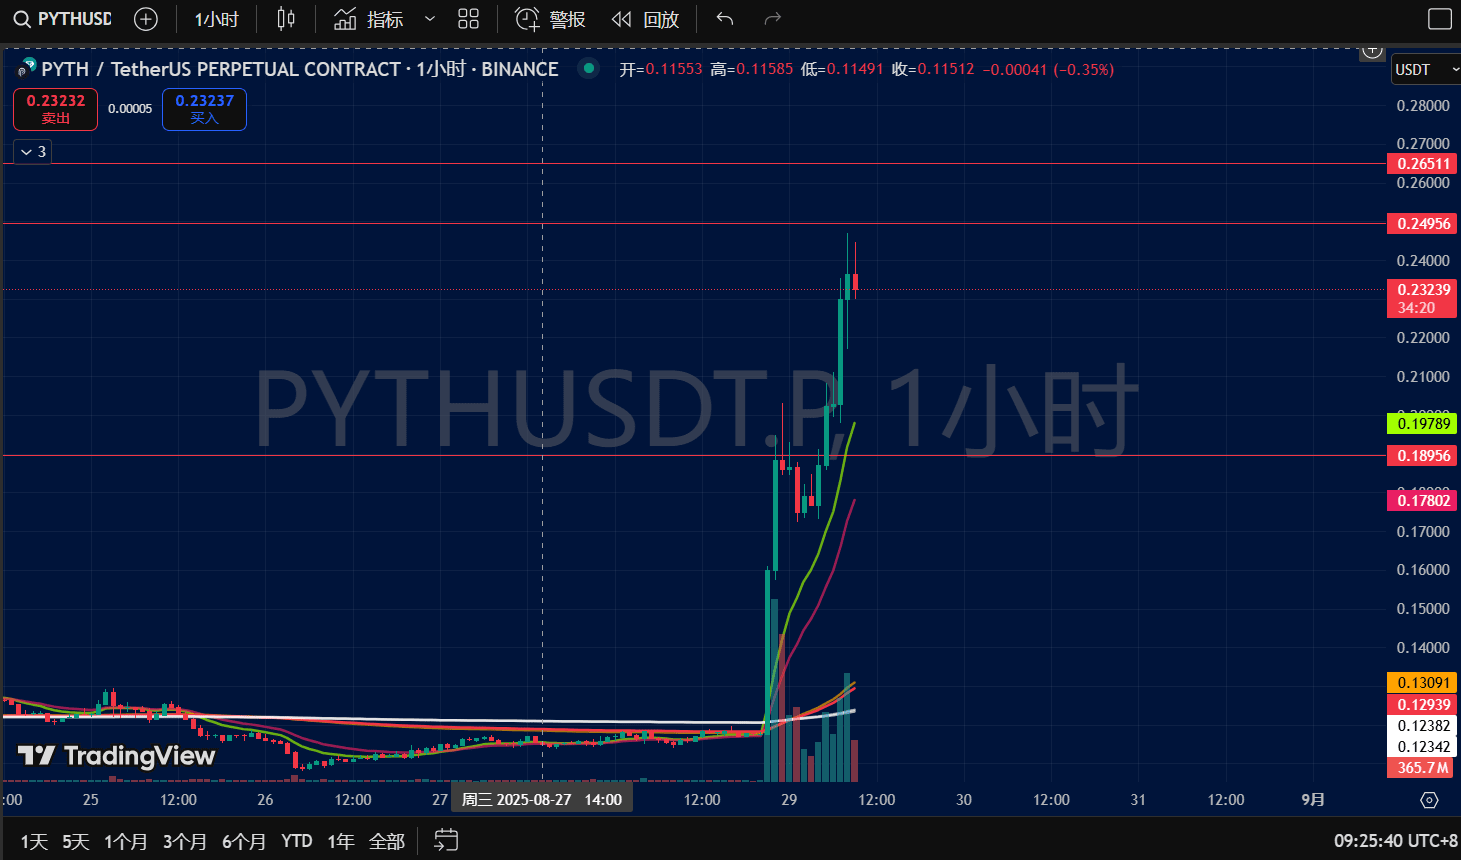This screenshot has height=860, width=1461.
Task: Click the 周三 2025-08-27 14:00 crosshair date label
Action: [542, 800]
